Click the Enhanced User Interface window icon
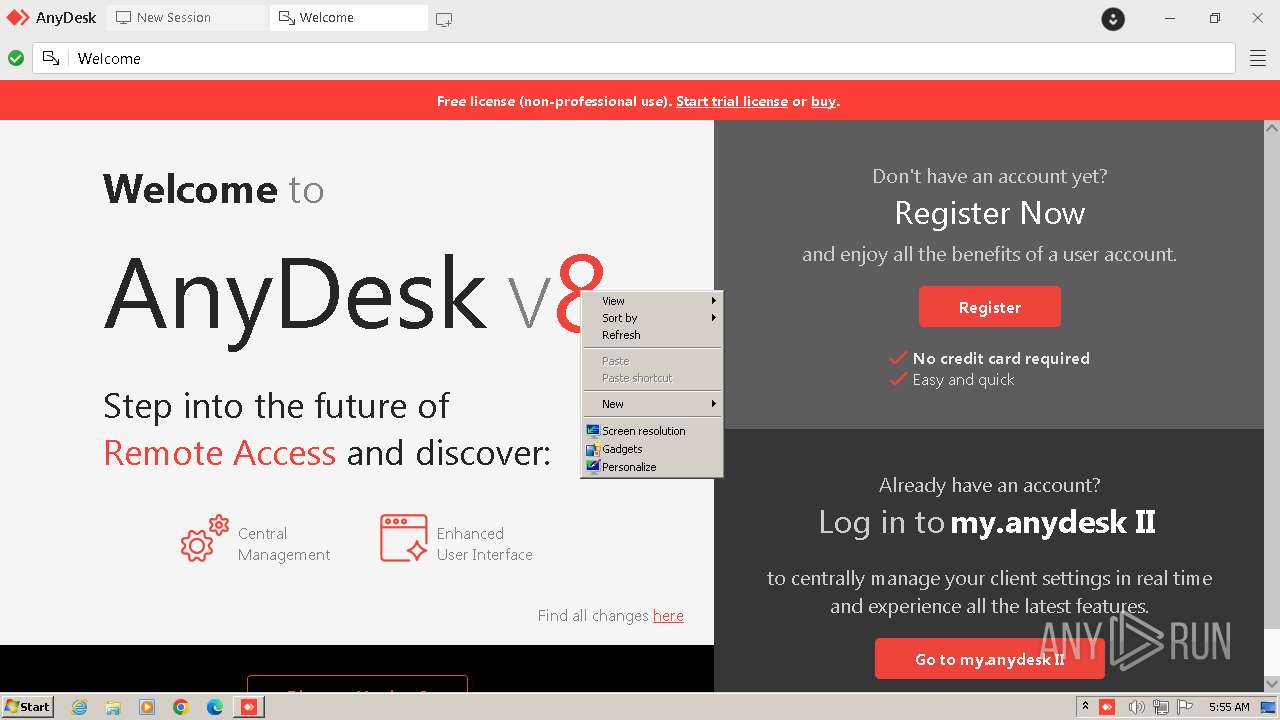1280x720 pixels. (404, 538)
